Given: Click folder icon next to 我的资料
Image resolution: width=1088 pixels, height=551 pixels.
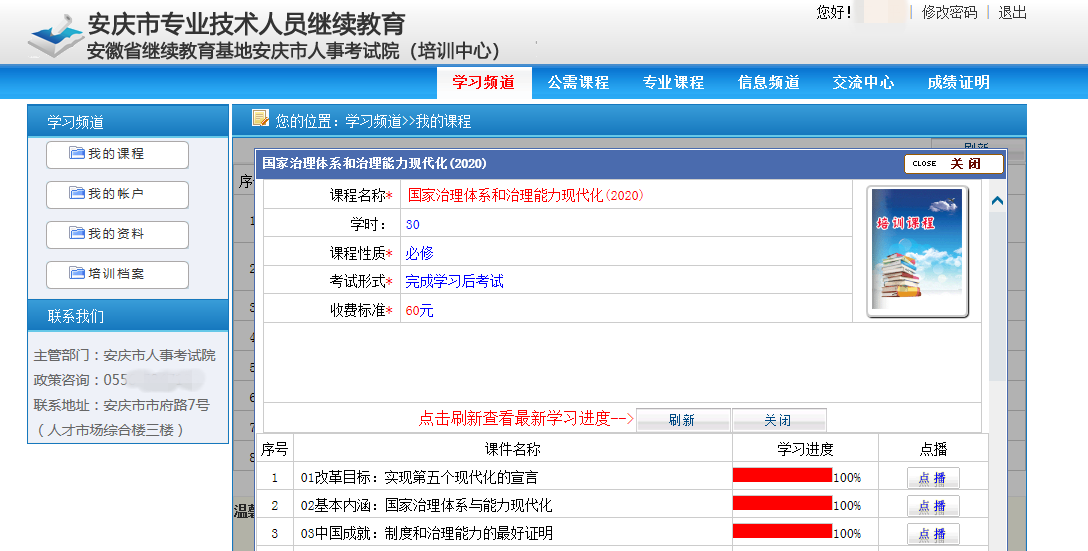Looking at the screenshot, I should pyautogui.click(x=77, y=234).
